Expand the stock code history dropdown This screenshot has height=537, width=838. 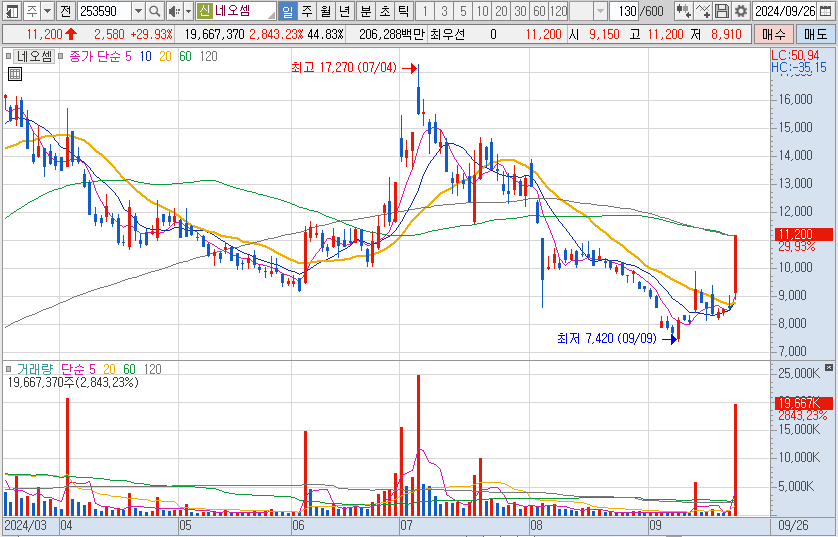[138, 11]
